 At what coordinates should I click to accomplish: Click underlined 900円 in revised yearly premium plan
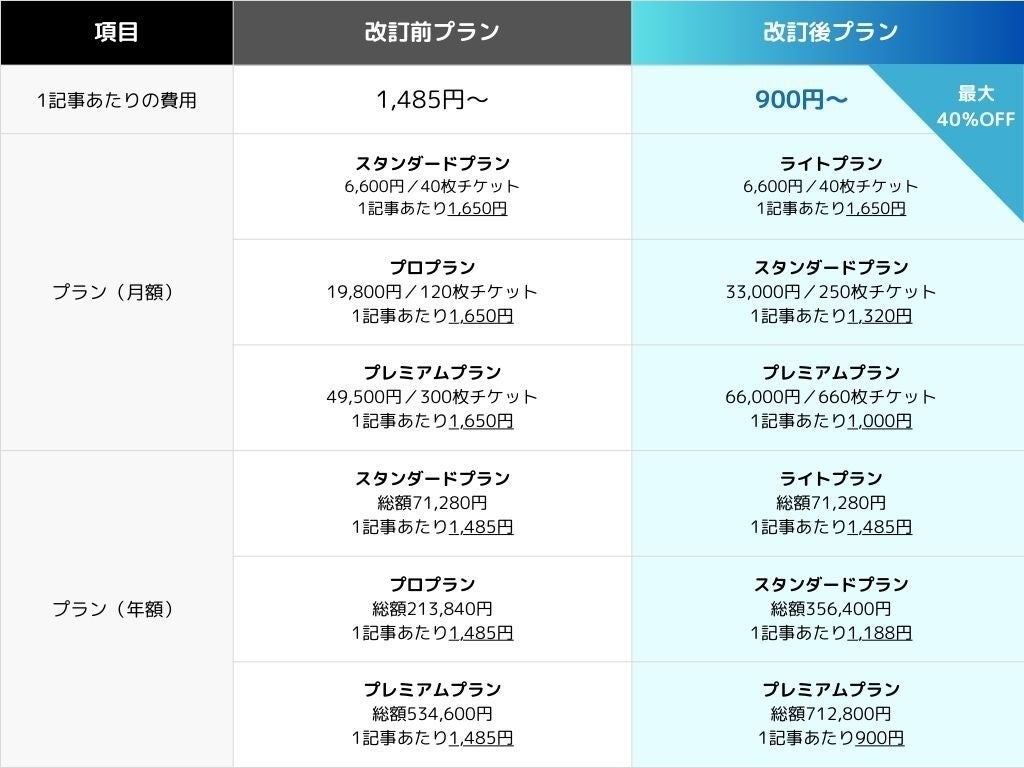coord(879,738)
